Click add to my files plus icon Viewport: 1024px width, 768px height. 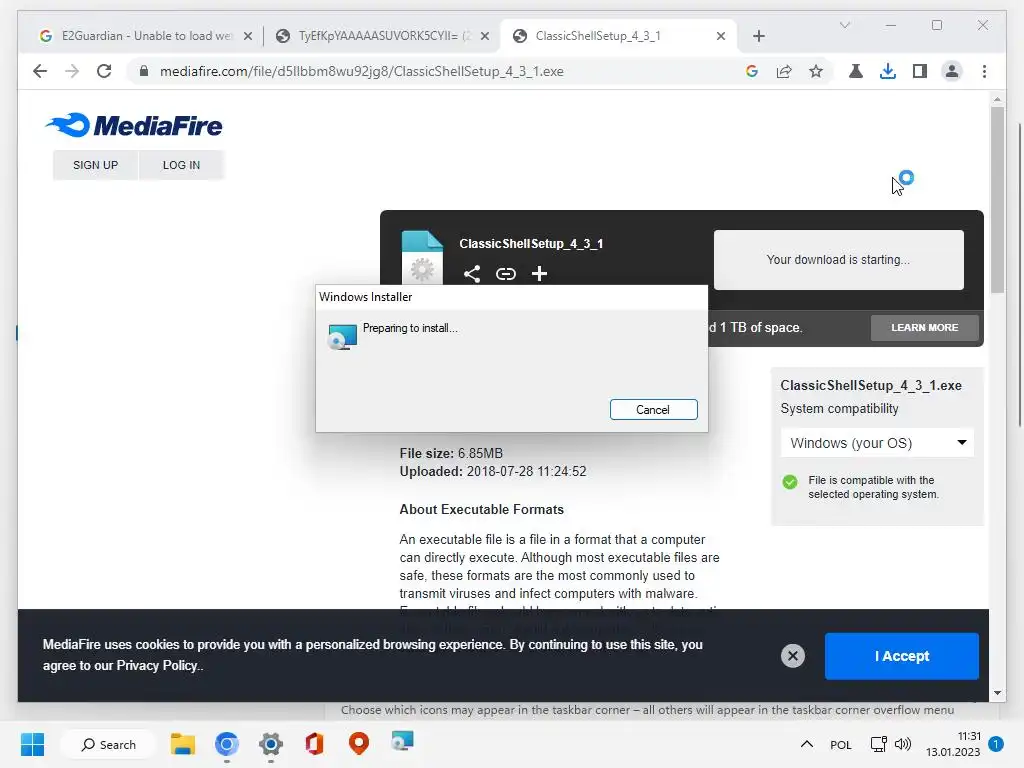click(539, 274)
